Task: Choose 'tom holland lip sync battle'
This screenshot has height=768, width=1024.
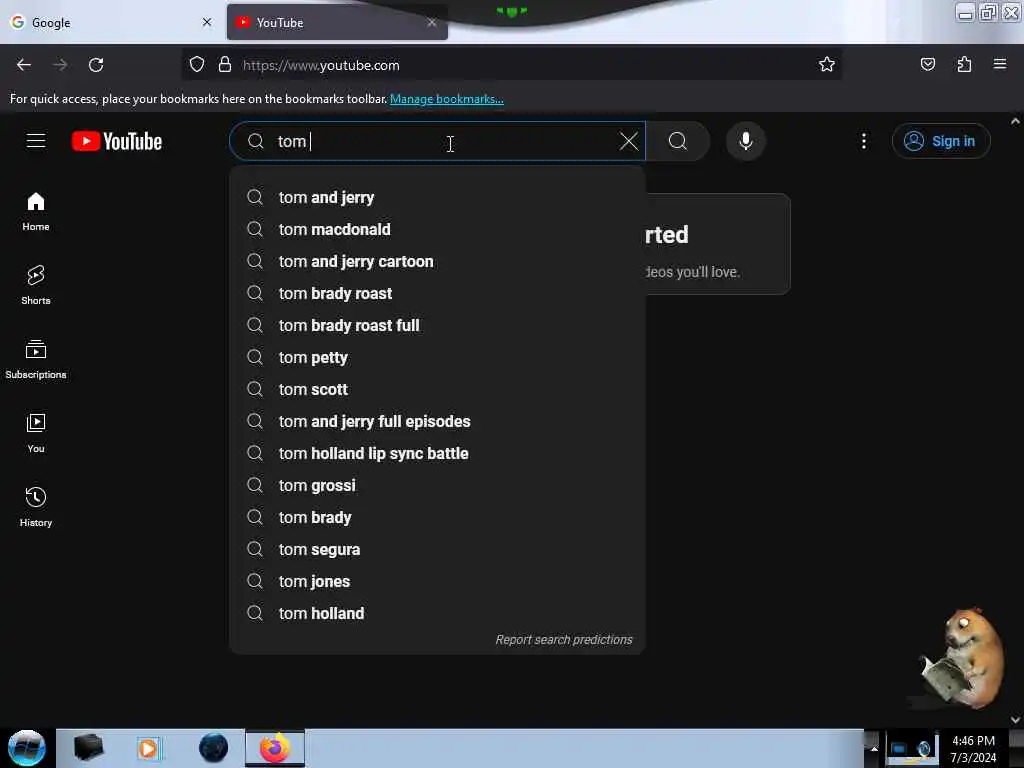Action: 437,453
